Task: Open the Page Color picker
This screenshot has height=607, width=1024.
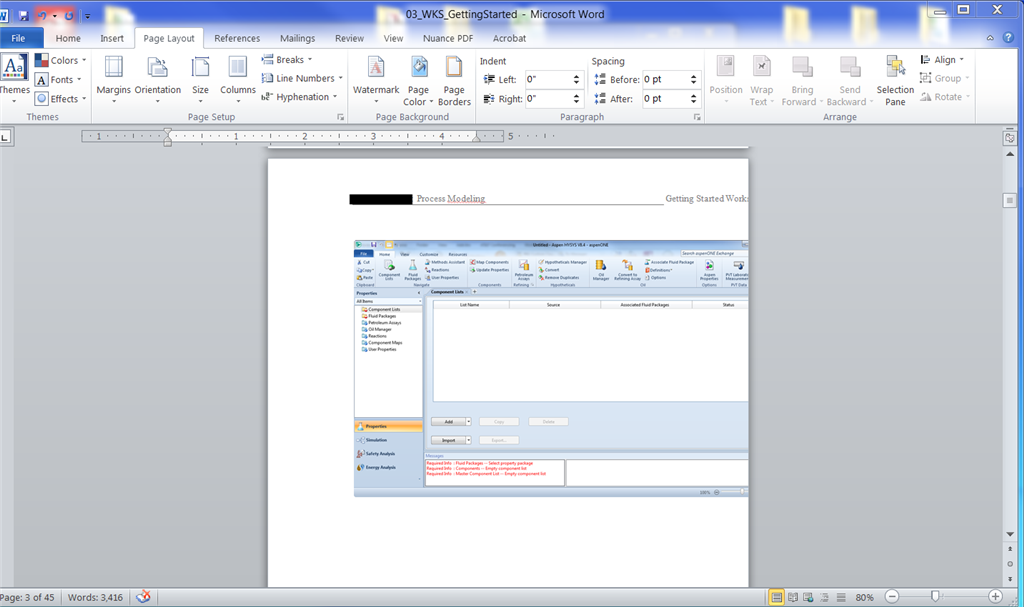Action: (x=418, y=80)
